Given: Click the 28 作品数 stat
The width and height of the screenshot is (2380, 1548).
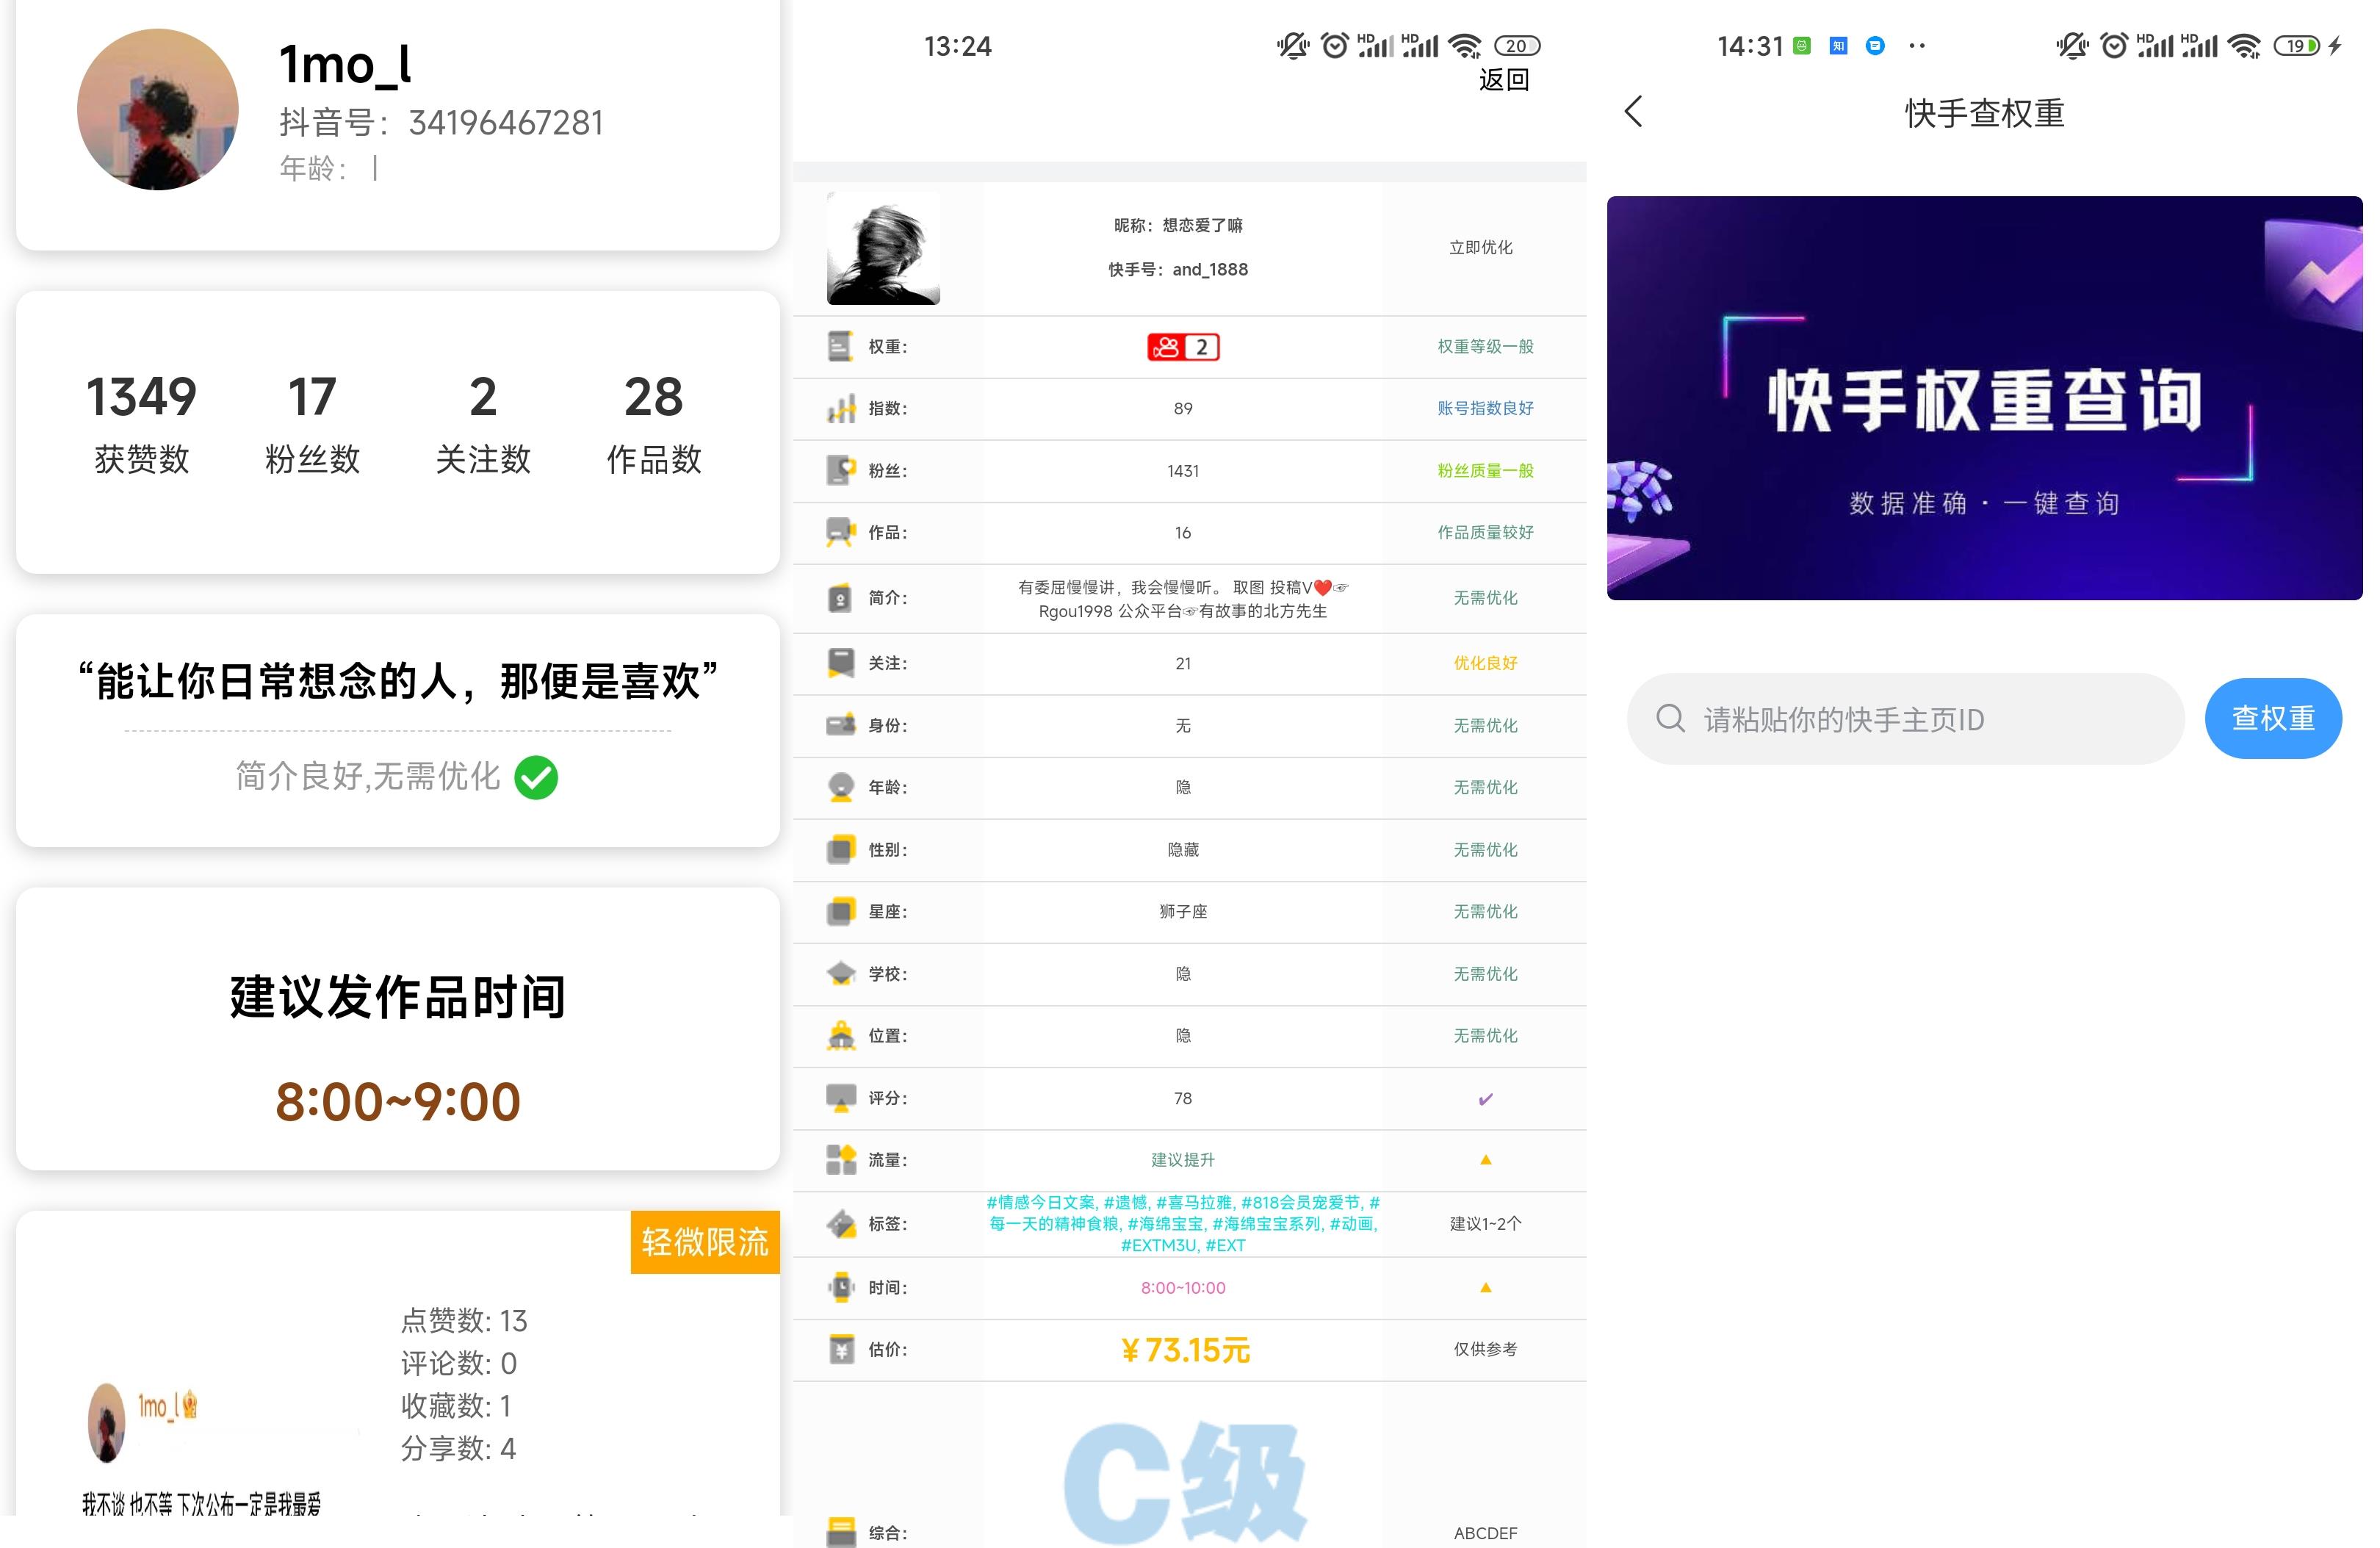Looking at the screenshot, I should tap(654, 424).
